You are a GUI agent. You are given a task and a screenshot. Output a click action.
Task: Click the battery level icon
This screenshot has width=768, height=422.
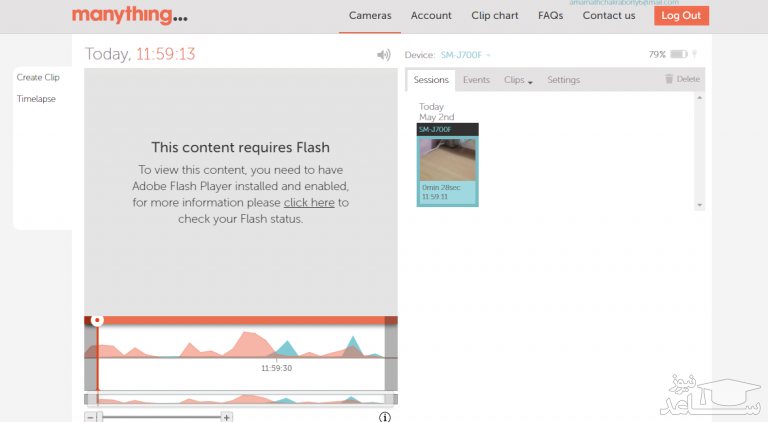point(679,55)
